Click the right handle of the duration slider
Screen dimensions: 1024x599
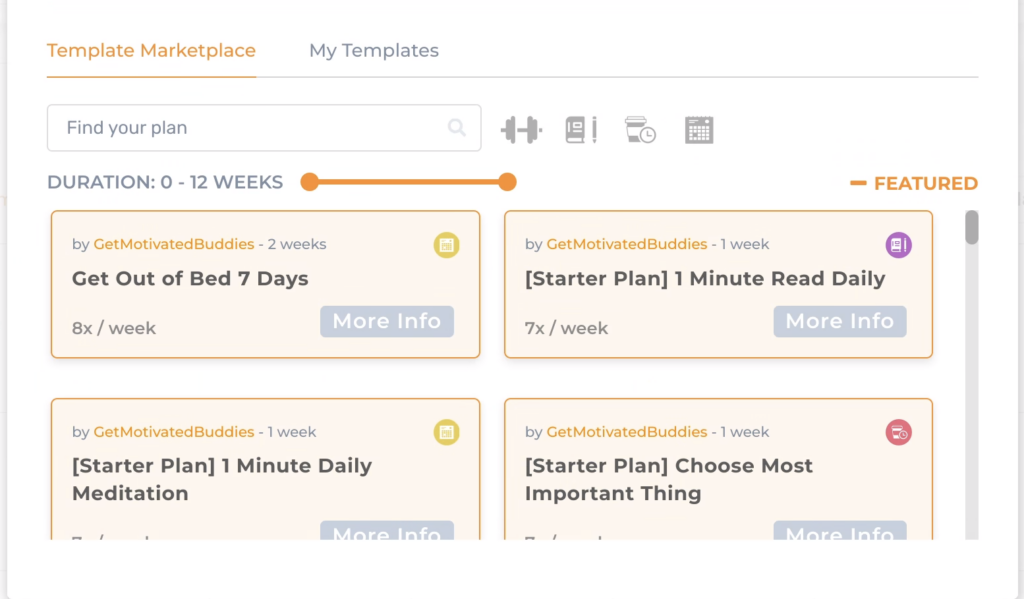tap(508, 182)
